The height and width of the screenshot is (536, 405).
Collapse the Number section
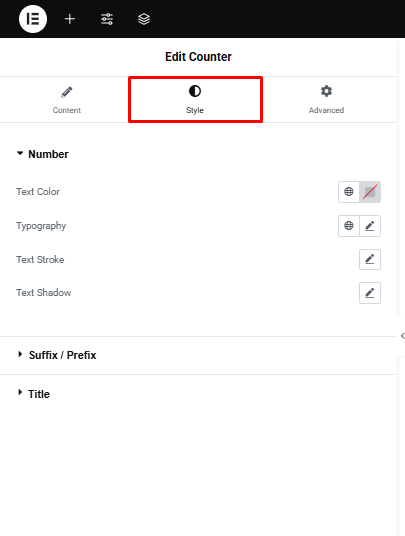point(42,154)
